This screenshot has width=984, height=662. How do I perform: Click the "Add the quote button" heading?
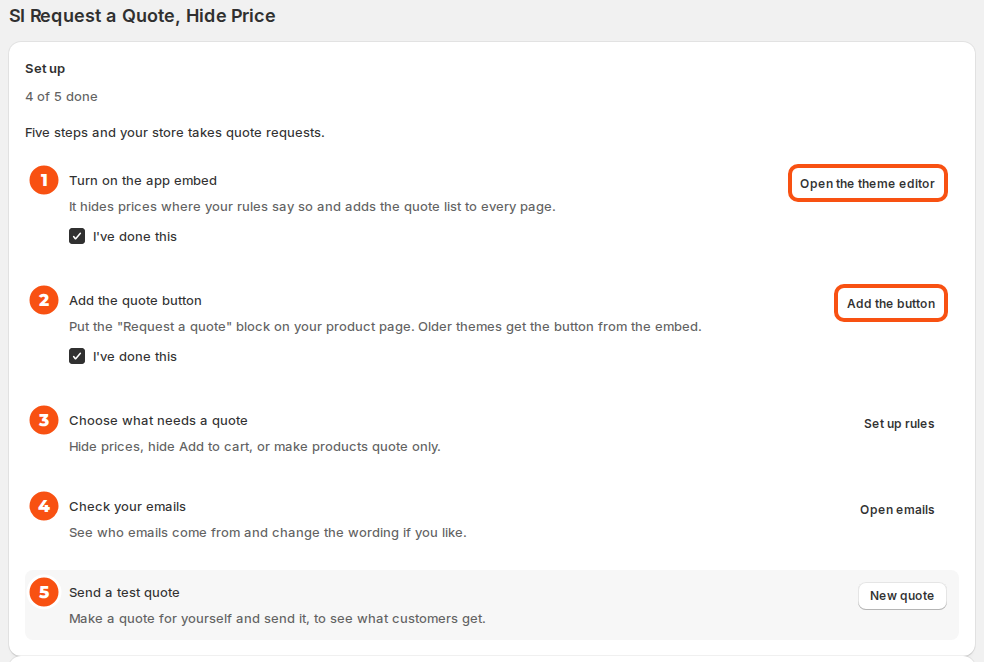point(136,301)
